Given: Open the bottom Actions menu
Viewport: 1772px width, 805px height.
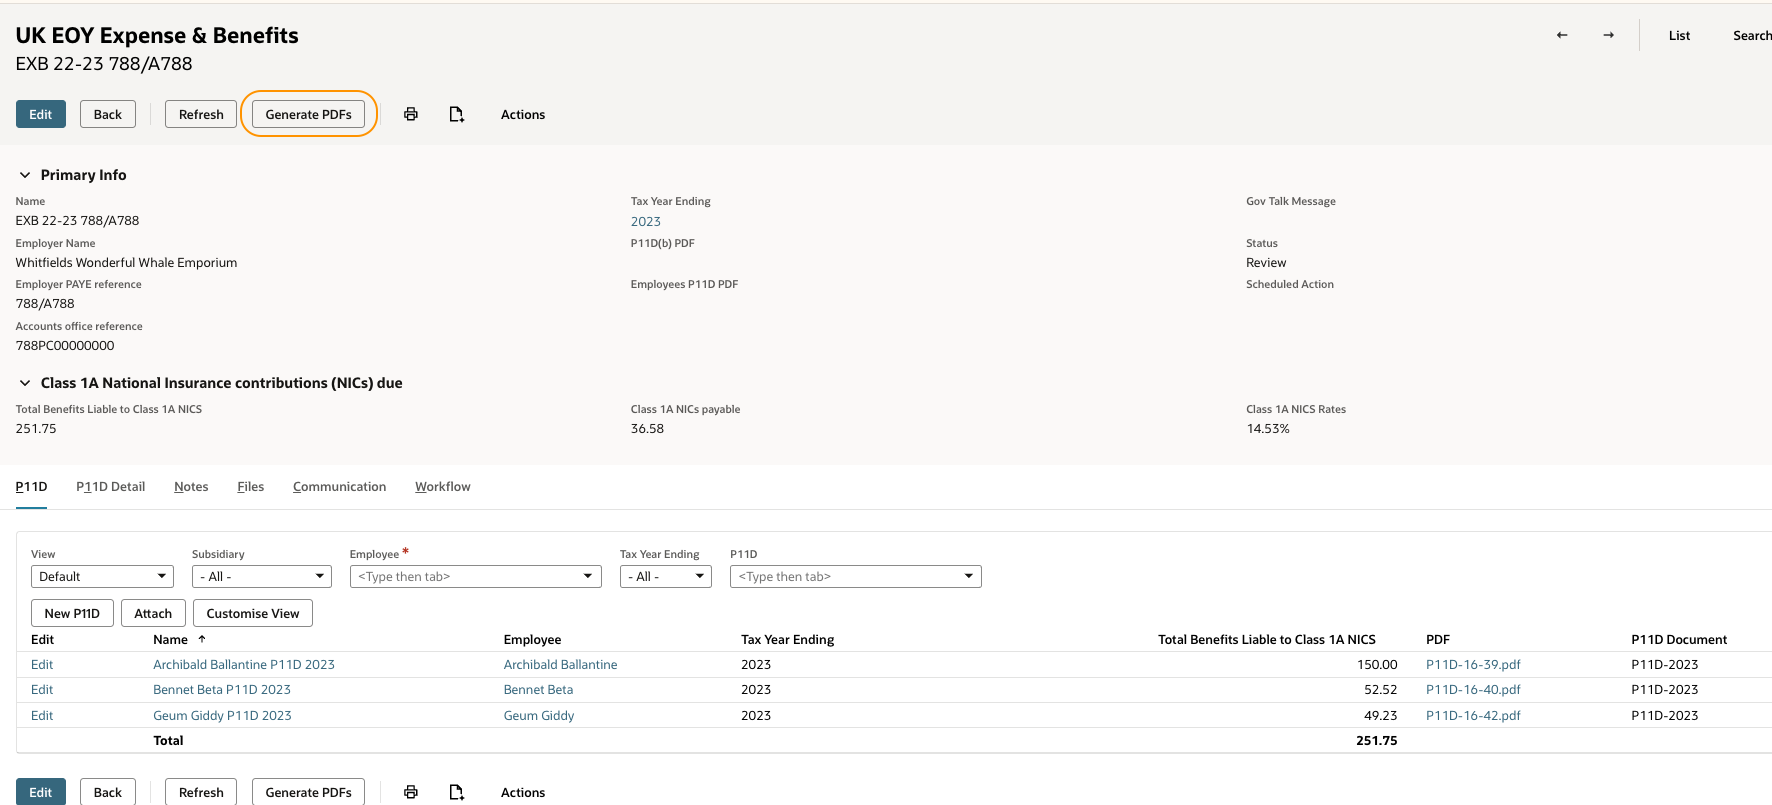Looking at the screenshot, I should [523, 793].
